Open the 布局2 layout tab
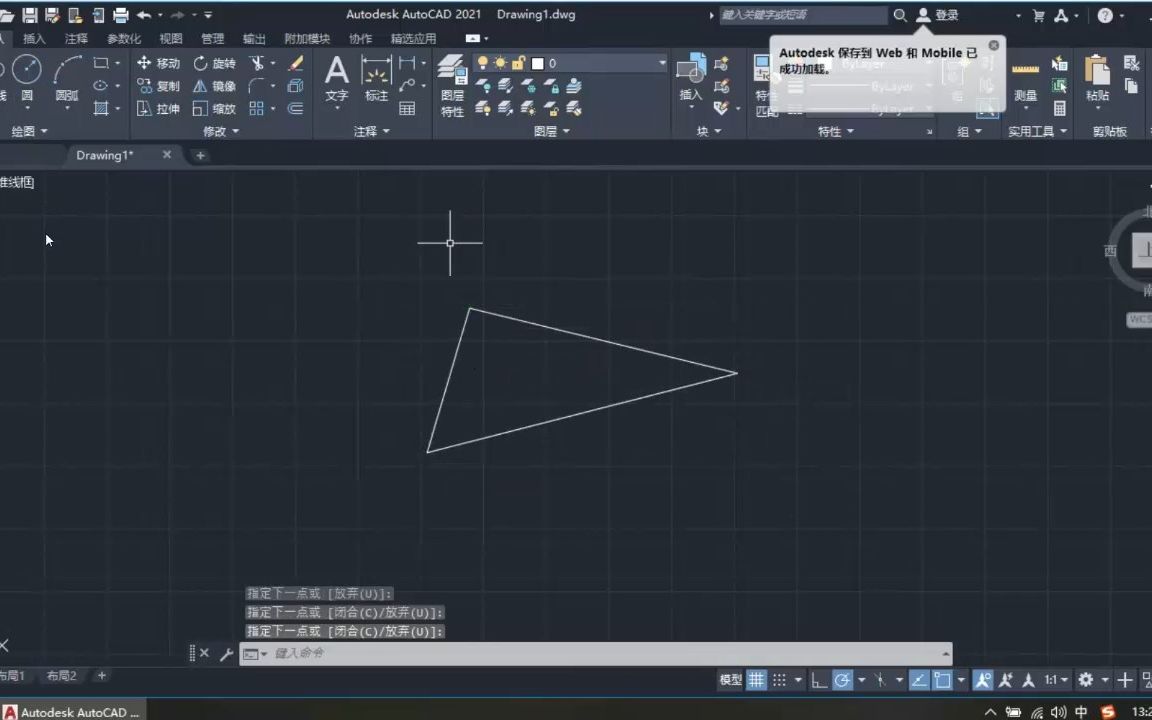This screenshot has width=1152, height=720. point(60,676)
